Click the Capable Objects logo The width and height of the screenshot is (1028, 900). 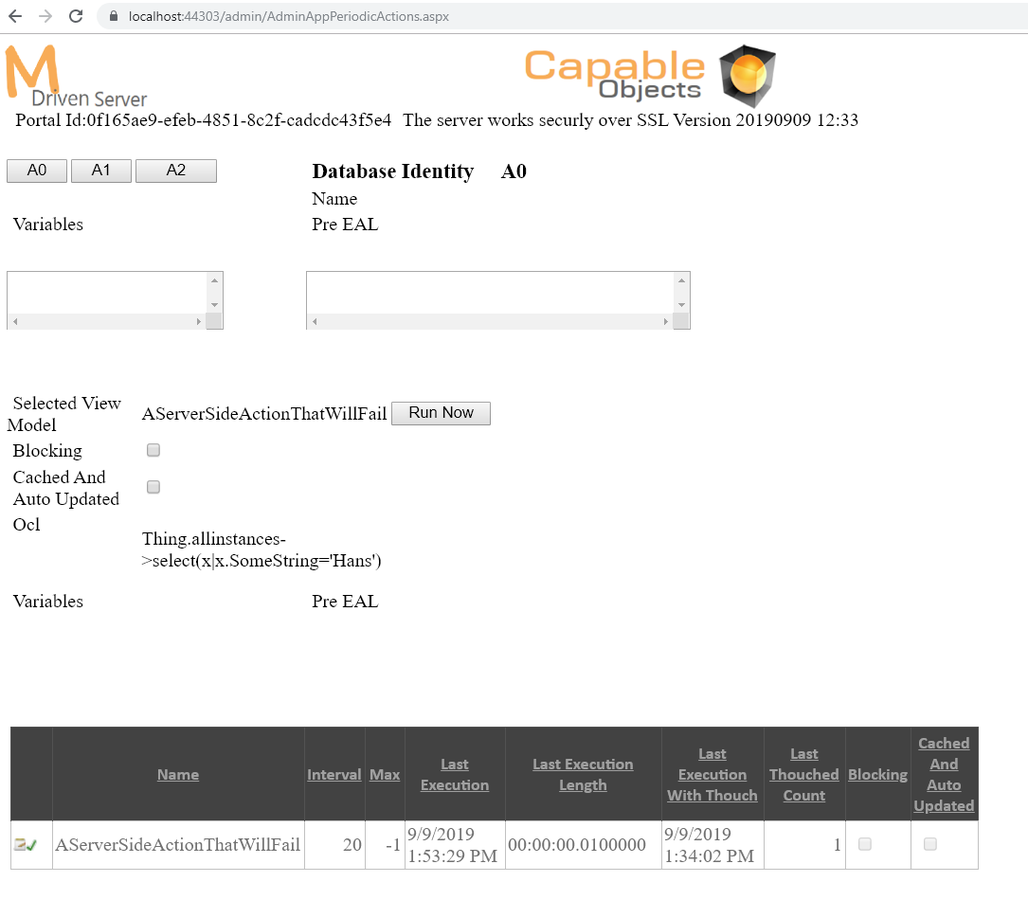[x=650, y=76]
